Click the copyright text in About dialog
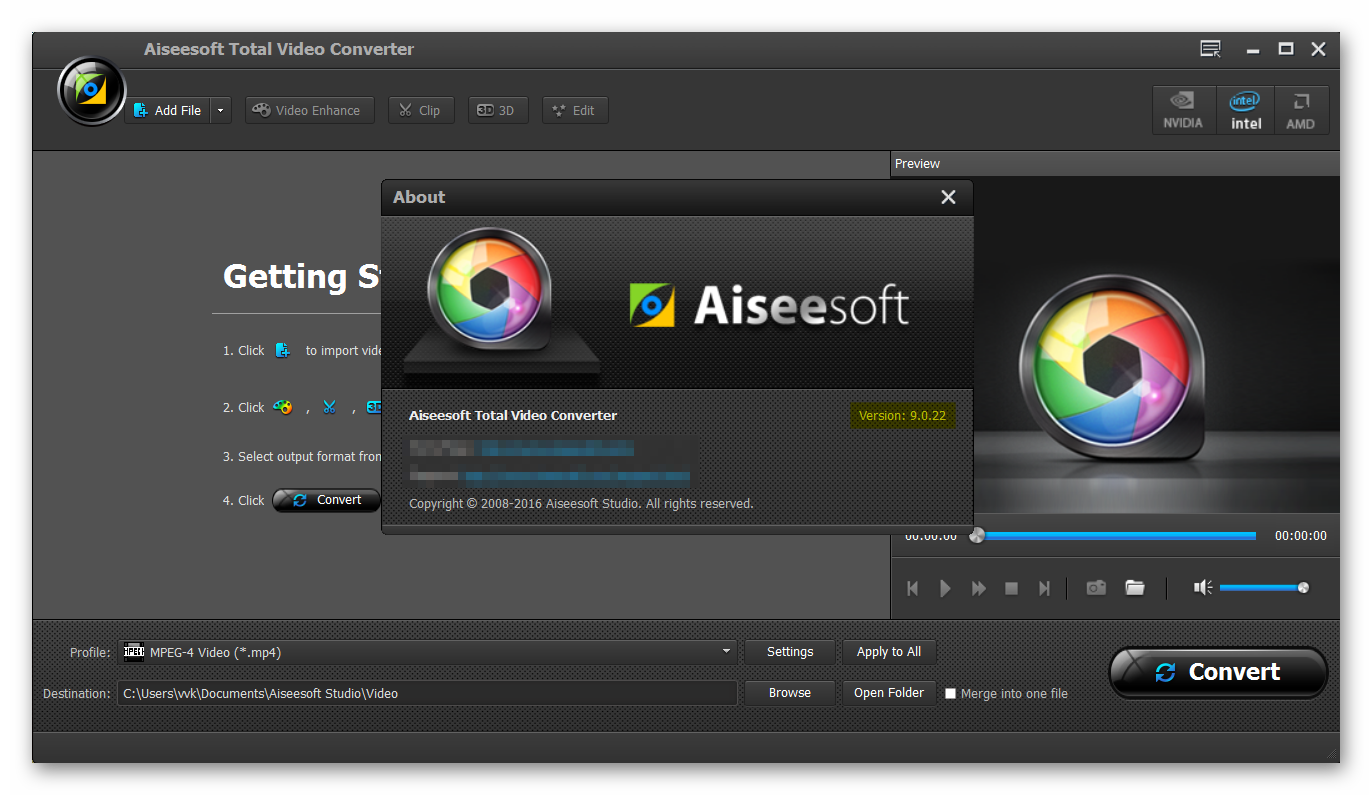The image size is (1372, 795). tap(581, 504)
